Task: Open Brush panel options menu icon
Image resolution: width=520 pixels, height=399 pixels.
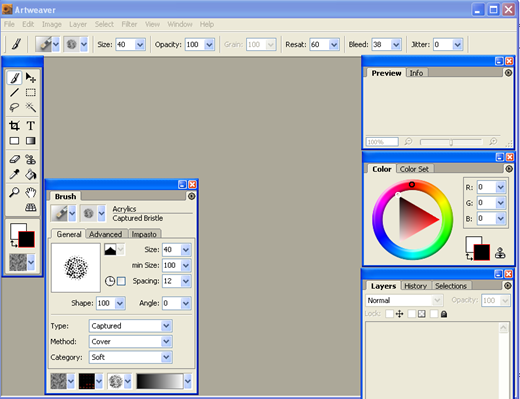Action: 191,196
